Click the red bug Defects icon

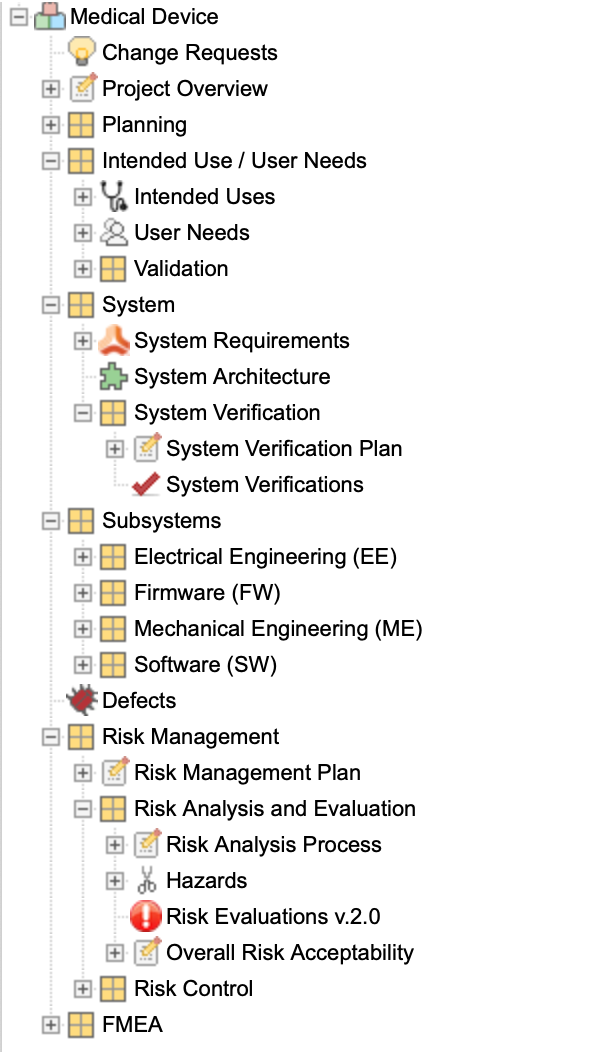click(x=82, y=700)
